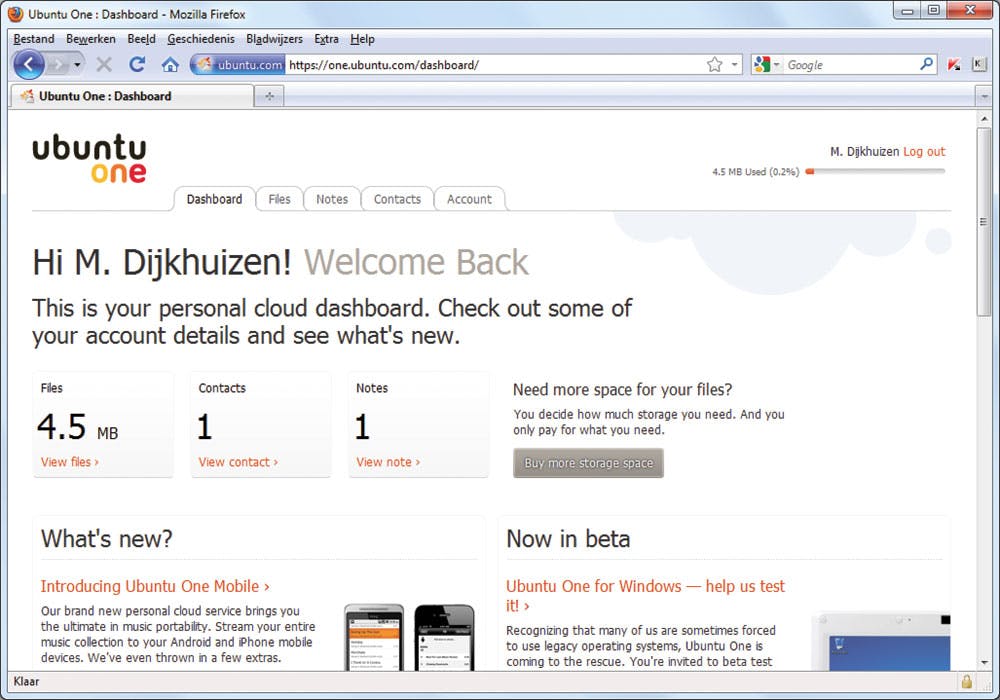Open the Bestand menu

click(x=34, y=39)
